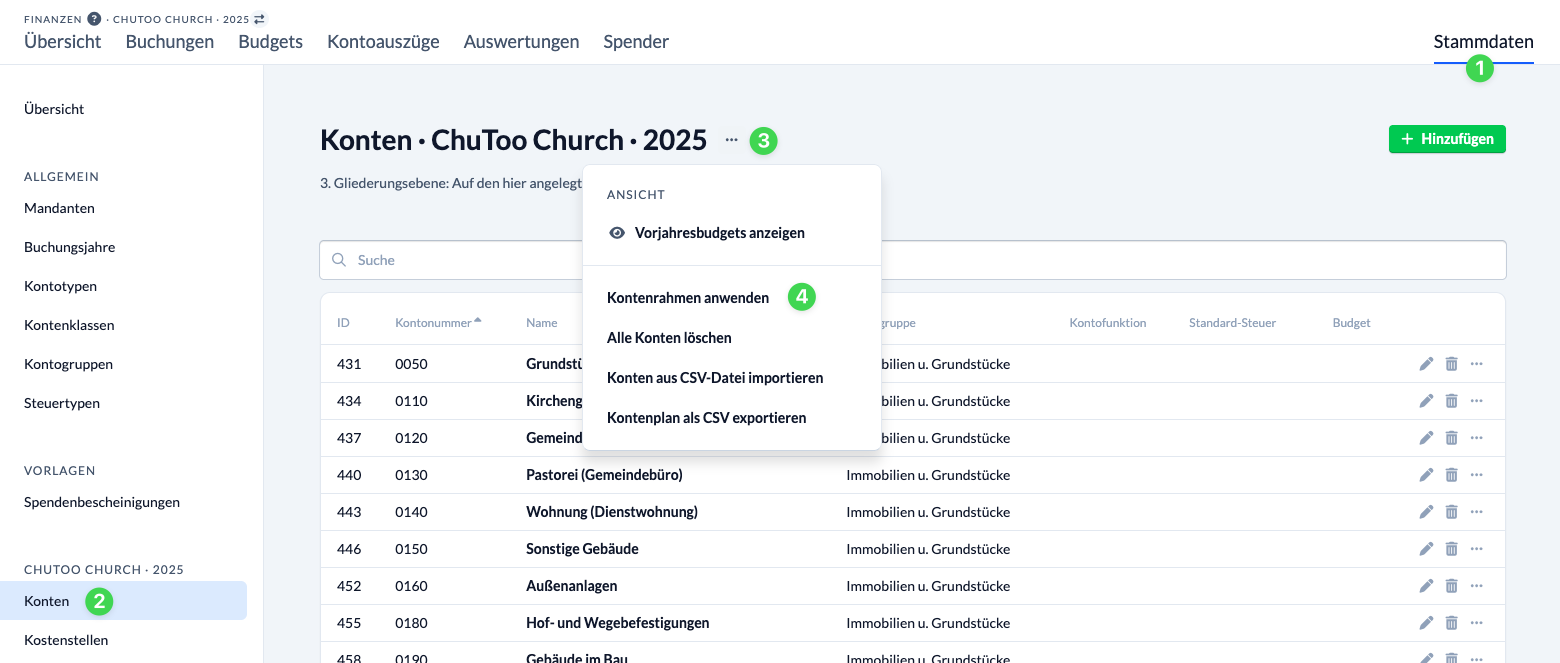Image resolution: width=1560 pixels, height=663 pixels.
Task: Edit Hof- und Wegebefestigungen with pencil icon
Action: (x=1426, y=623)
